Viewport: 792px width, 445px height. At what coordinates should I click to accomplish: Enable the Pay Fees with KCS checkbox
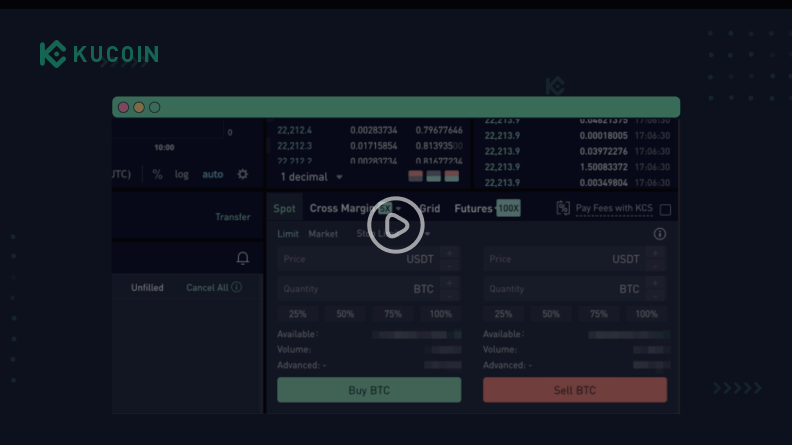(666, 210)
